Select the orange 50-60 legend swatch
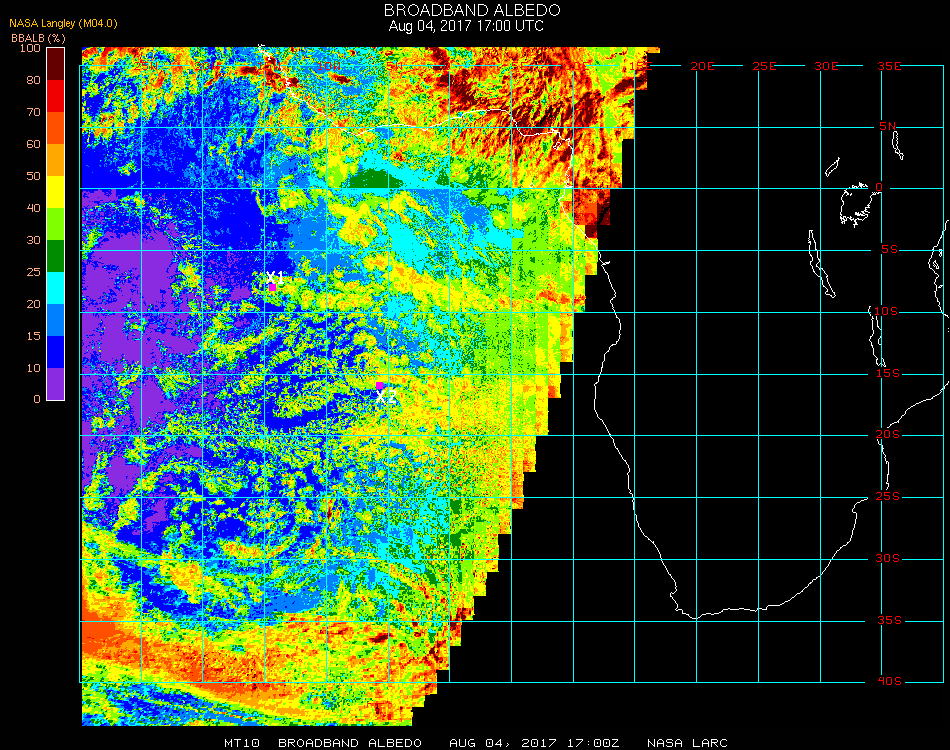Screen dimensions: 950x750 pos(56,160)
